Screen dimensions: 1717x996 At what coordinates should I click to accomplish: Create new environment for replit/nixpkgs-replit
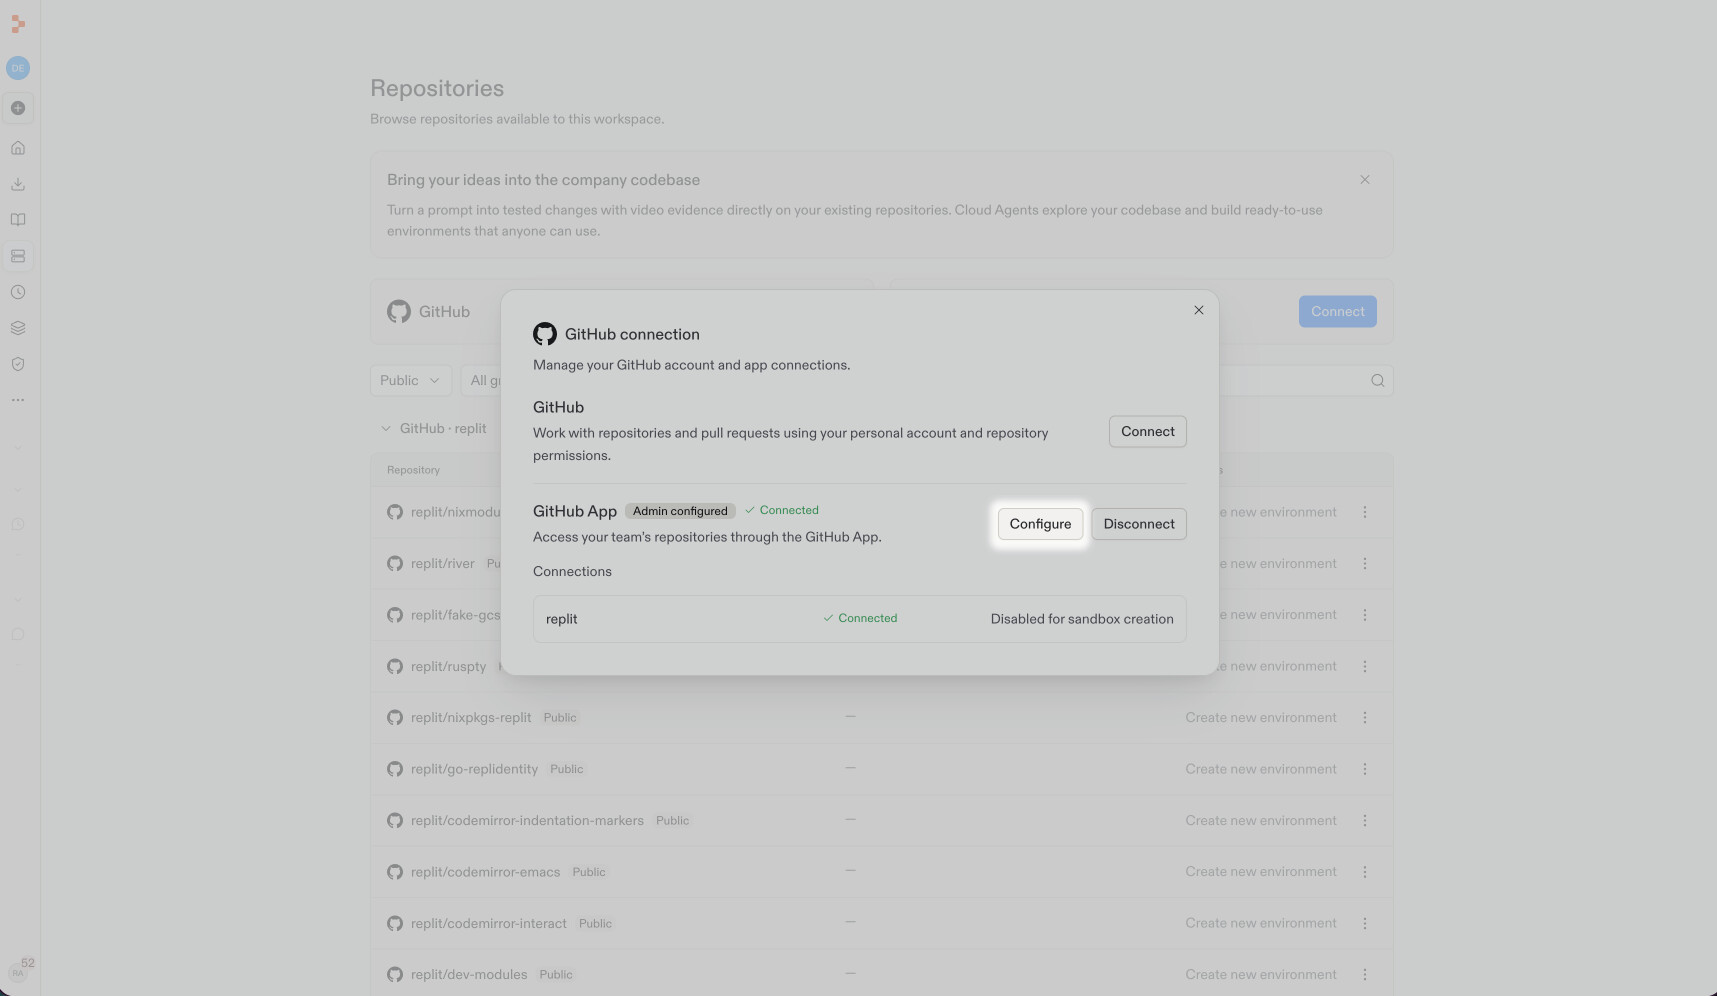pos(1261,717)
